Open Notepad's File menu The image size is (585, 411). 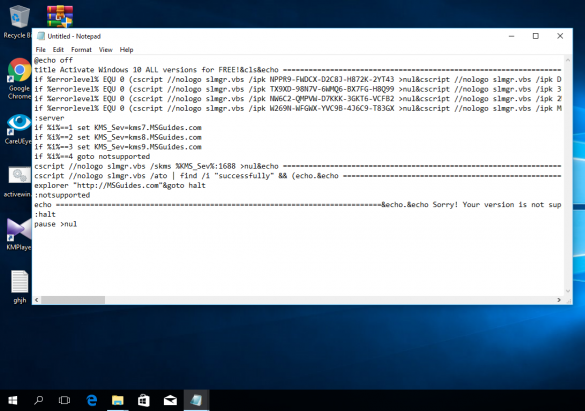coord(40,50)
